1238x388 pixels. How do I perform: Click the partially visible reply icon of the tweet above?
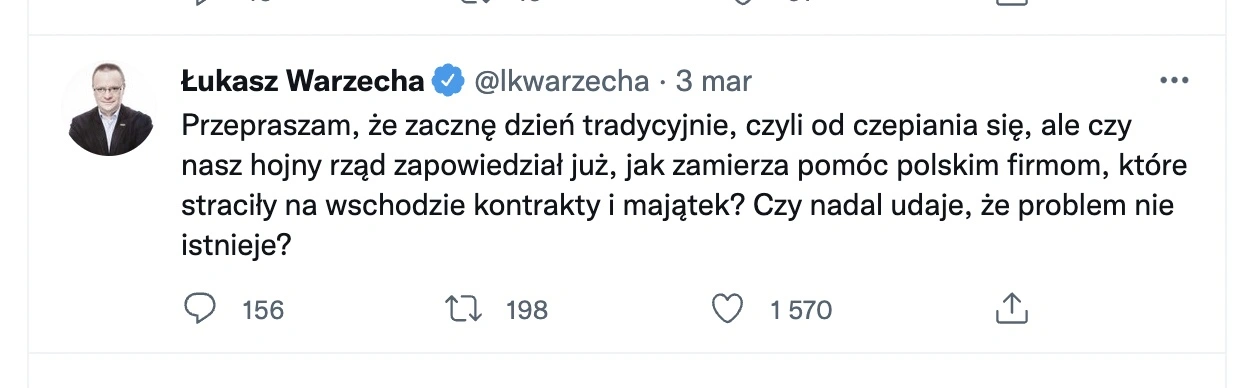(x=201, y=3)
